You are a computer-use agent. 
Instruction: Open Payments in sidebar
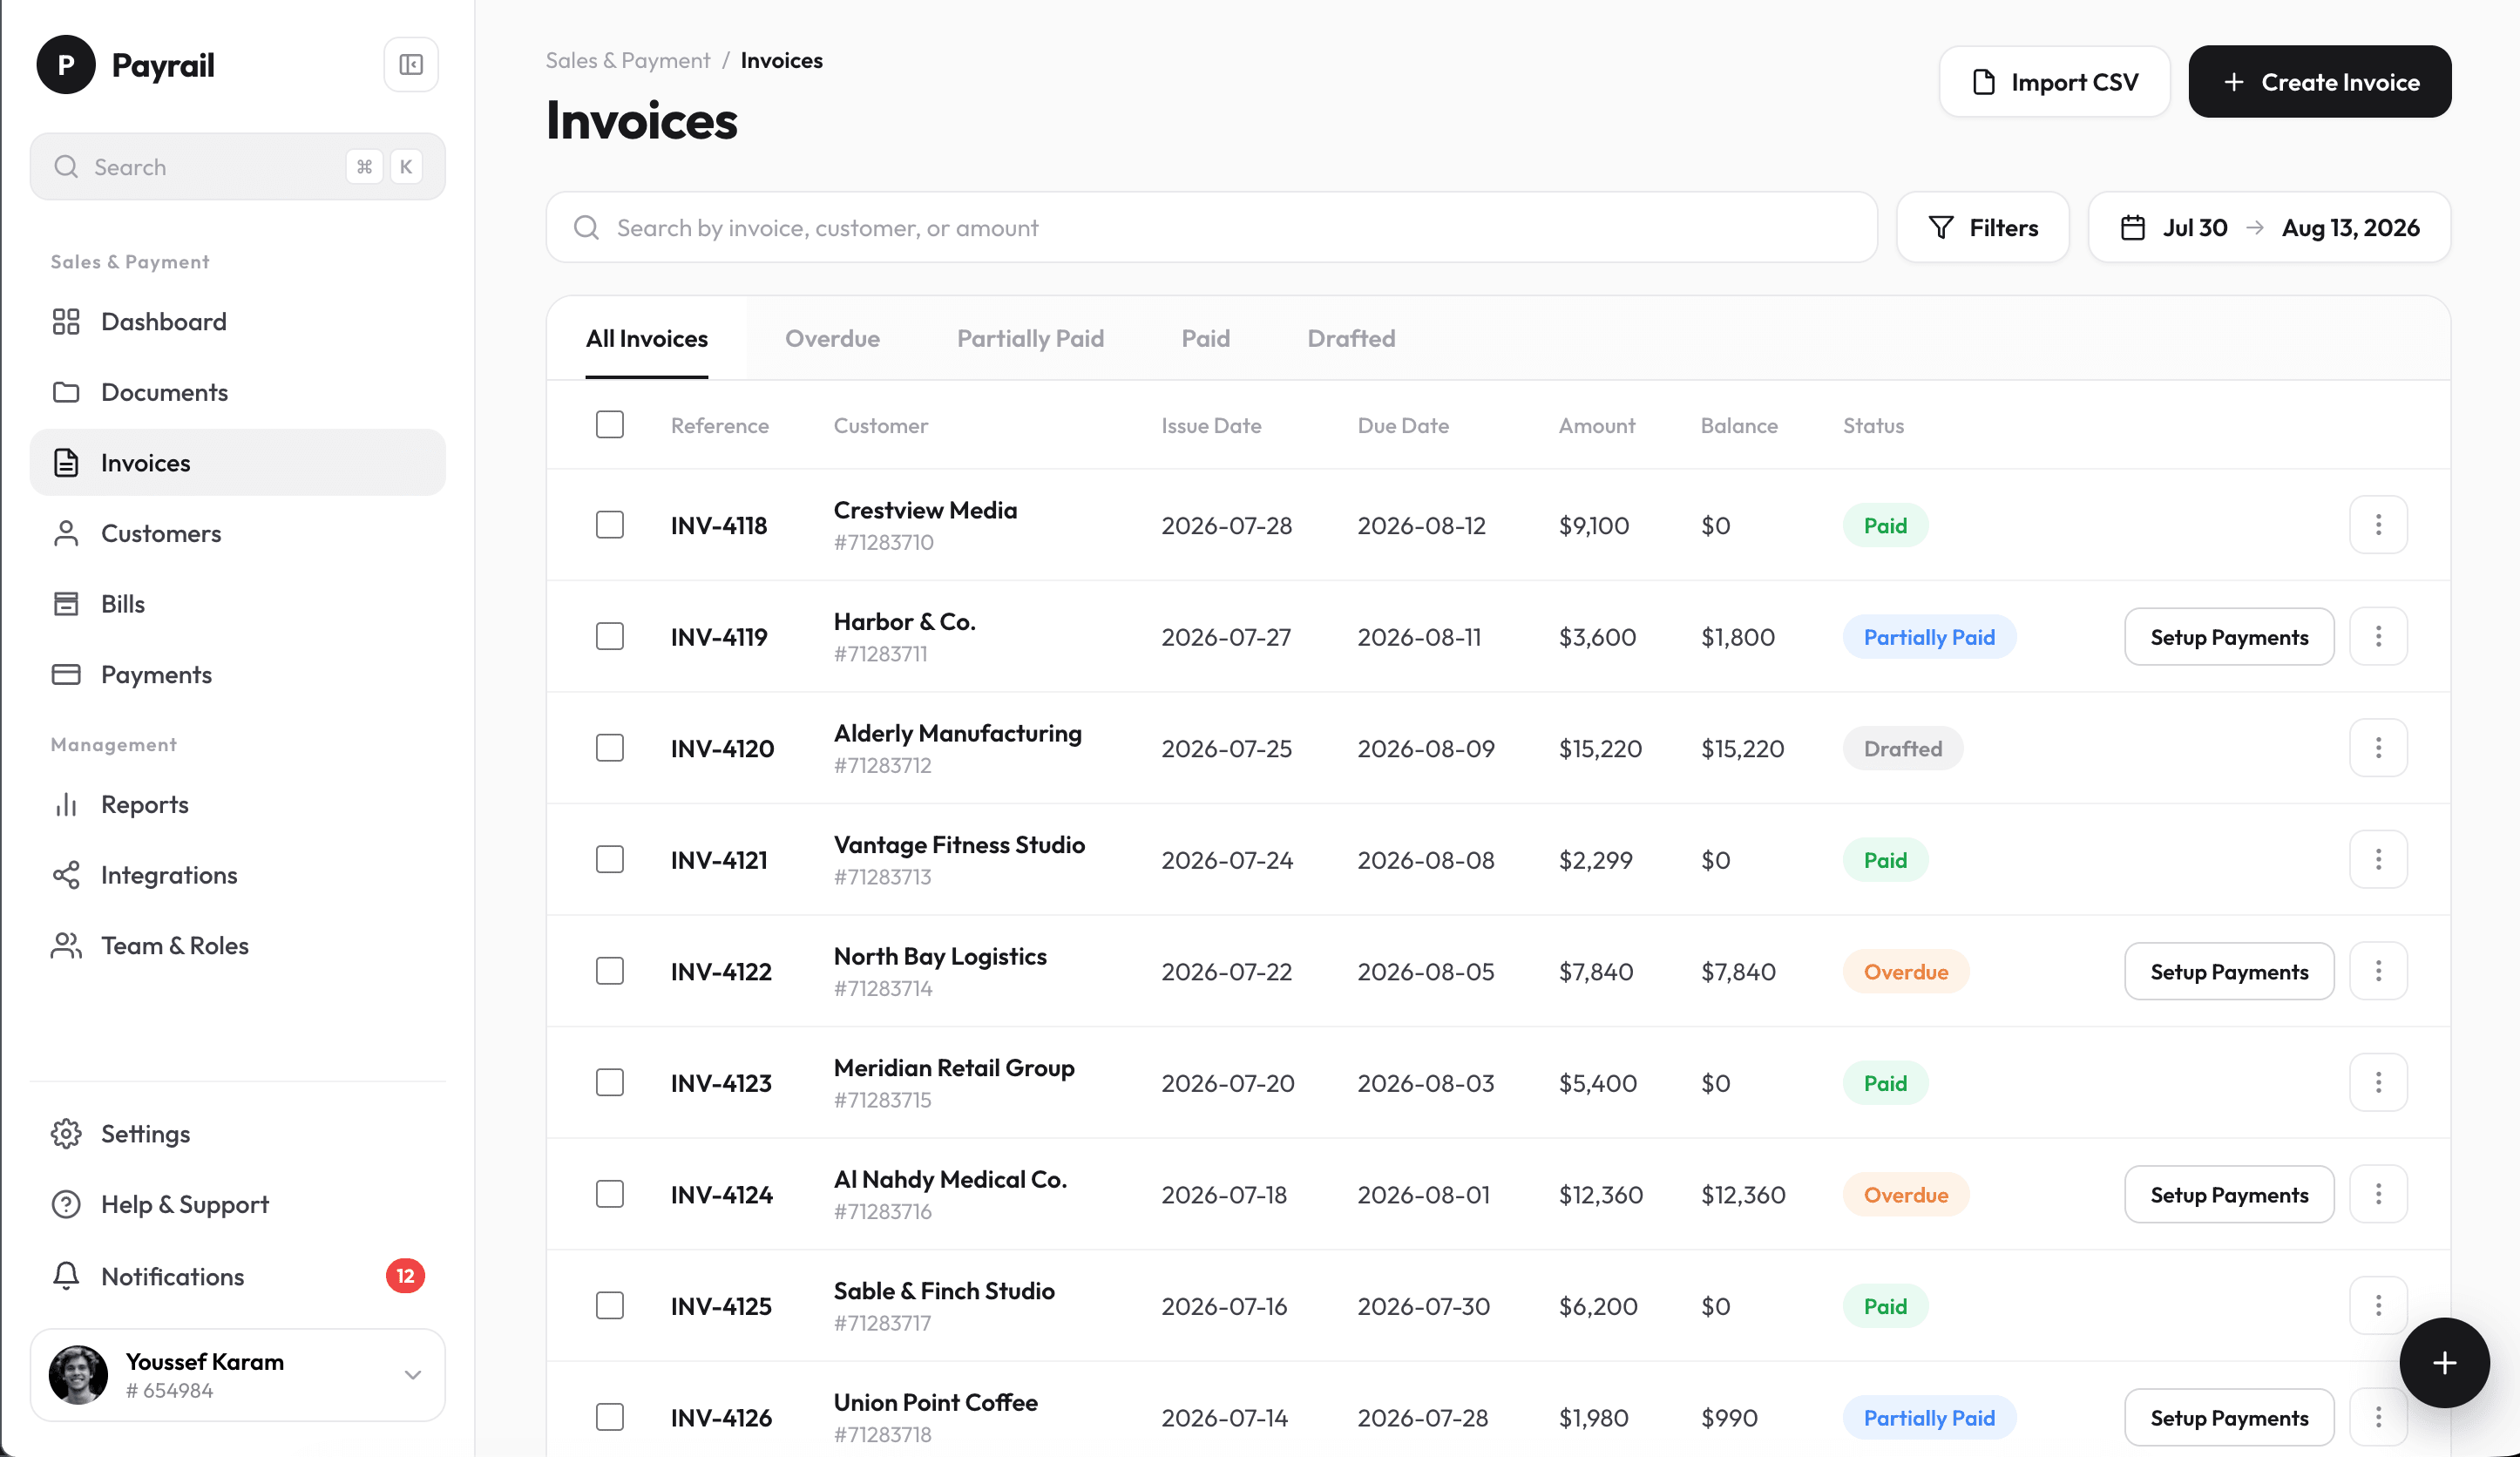pyautogui.click(x=237, y=675)
